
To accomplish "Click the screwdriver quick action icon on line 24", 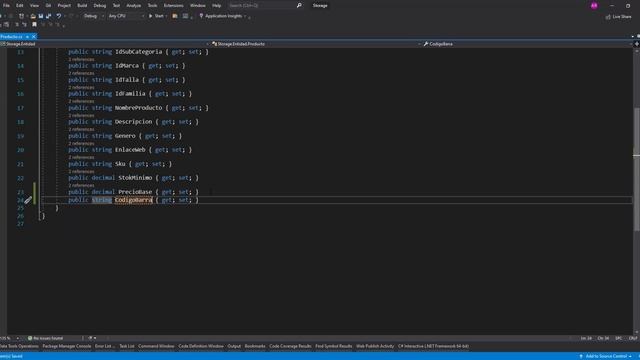I will tap(28, 200).
